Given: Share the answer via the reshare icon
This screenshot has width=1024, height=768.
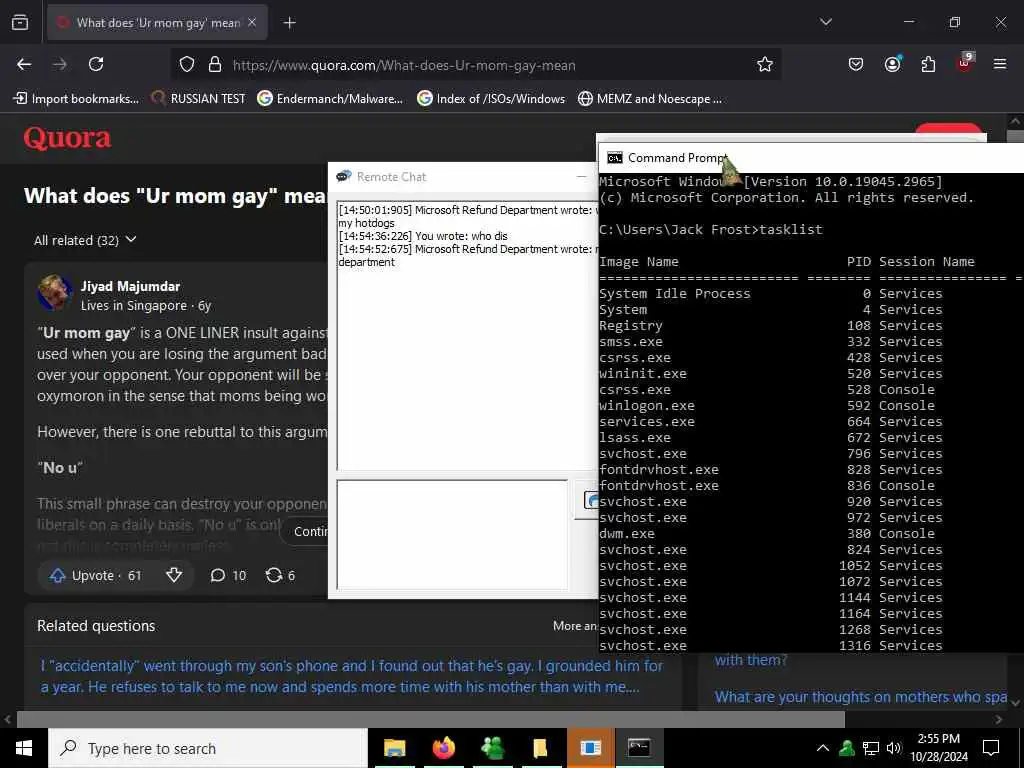Looking at the screenshot, I should click(x=280, y=575).
